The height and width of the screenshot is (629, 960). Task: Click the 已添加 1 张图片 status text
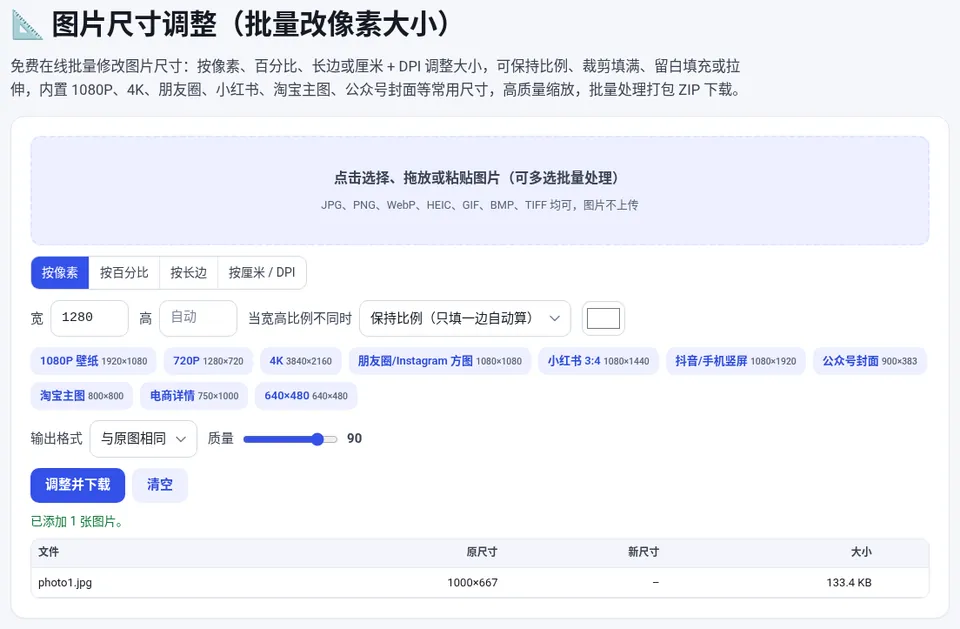[x=77, y=521]
